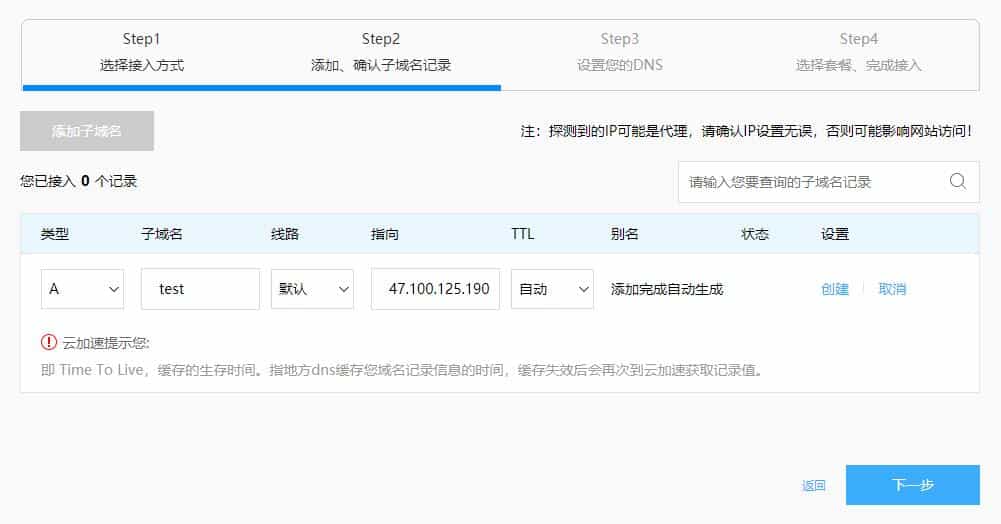Click the 指向 column header

tap(384, 234)
